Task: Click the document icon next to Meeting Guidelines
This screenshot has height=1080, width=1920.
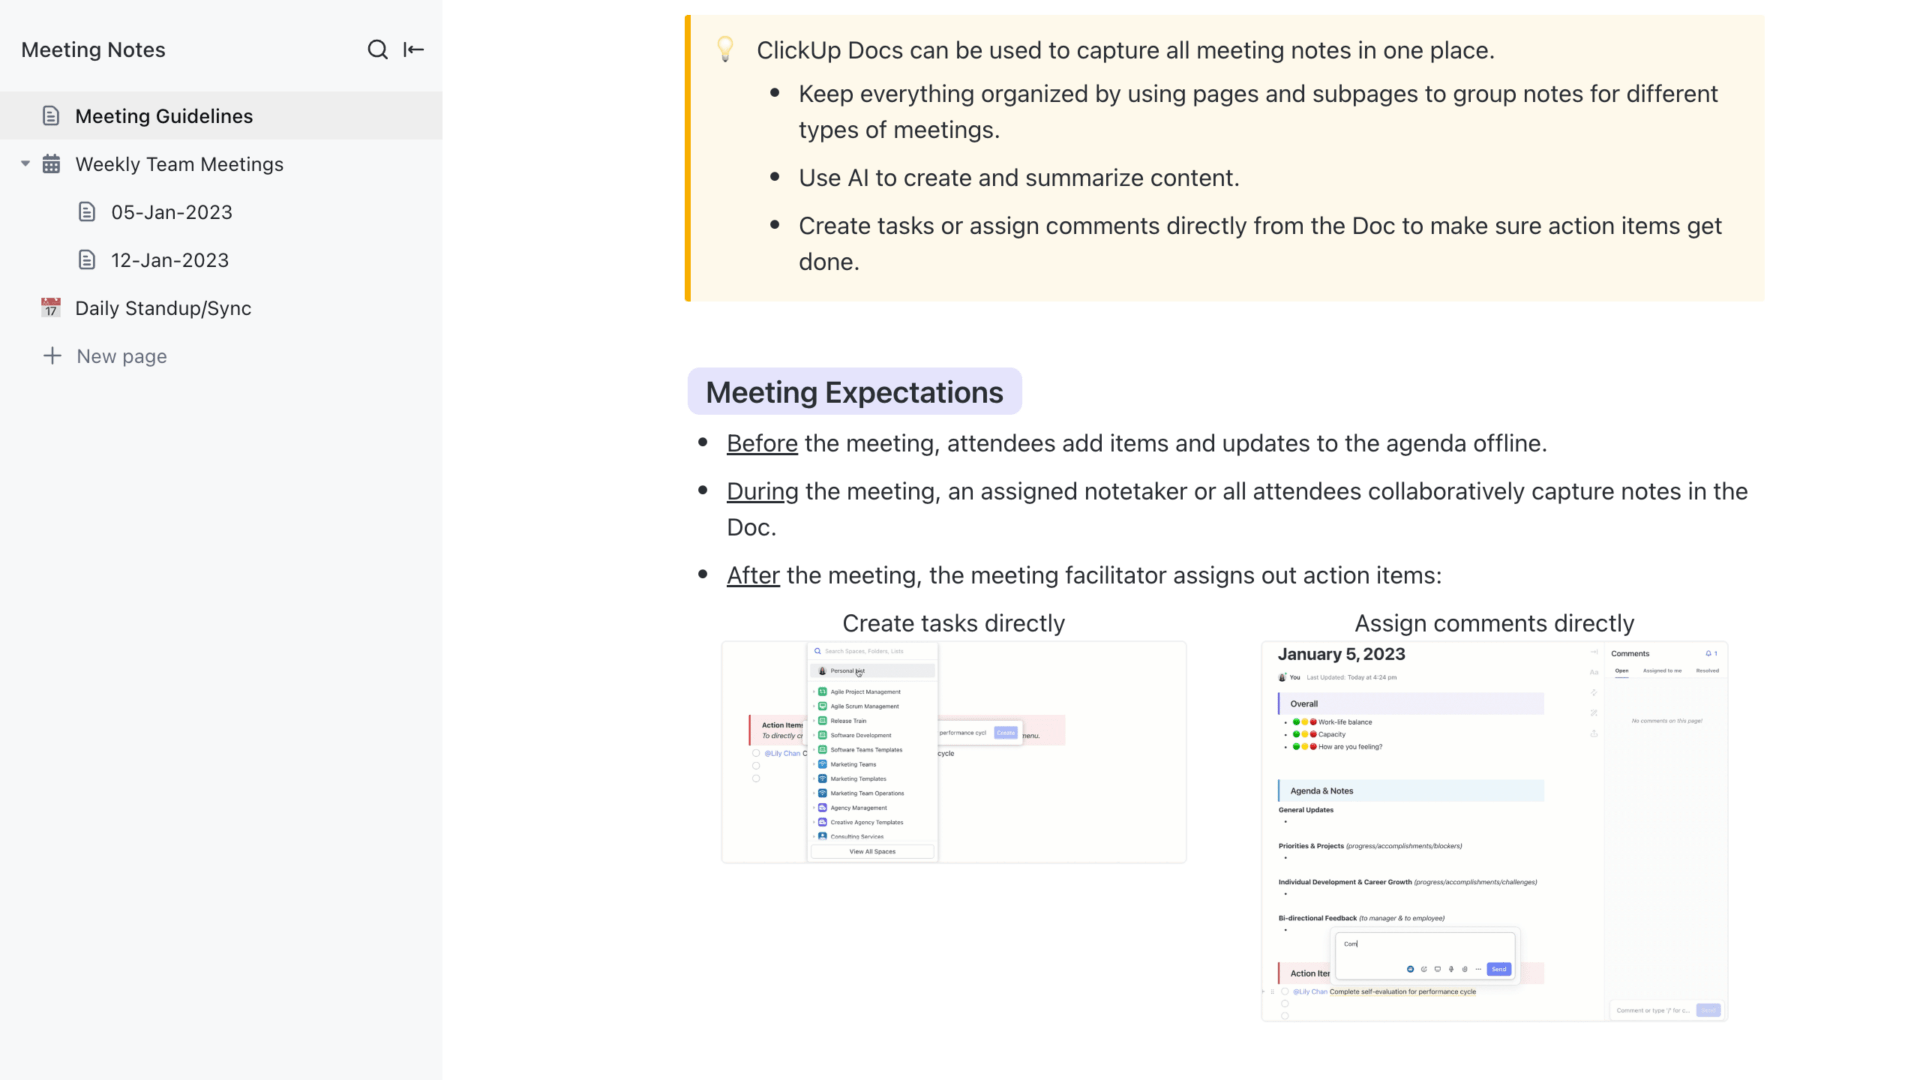Action: click(x=50, y=116)
